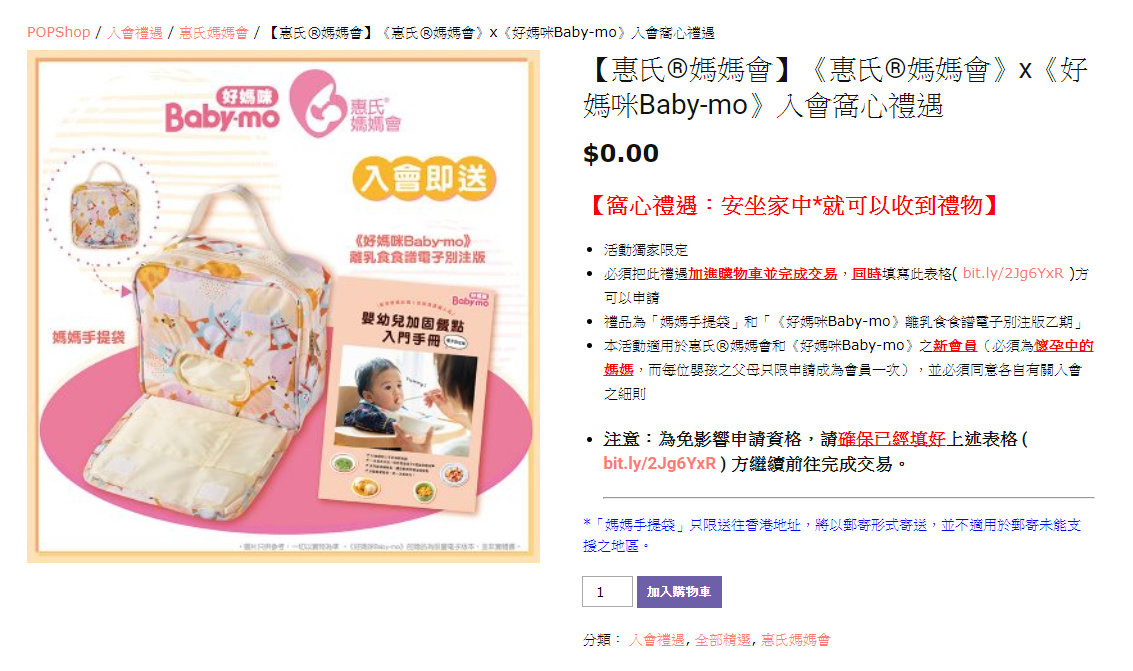Click the product title heading
1133x671 pixels.
tap(835, 87)
